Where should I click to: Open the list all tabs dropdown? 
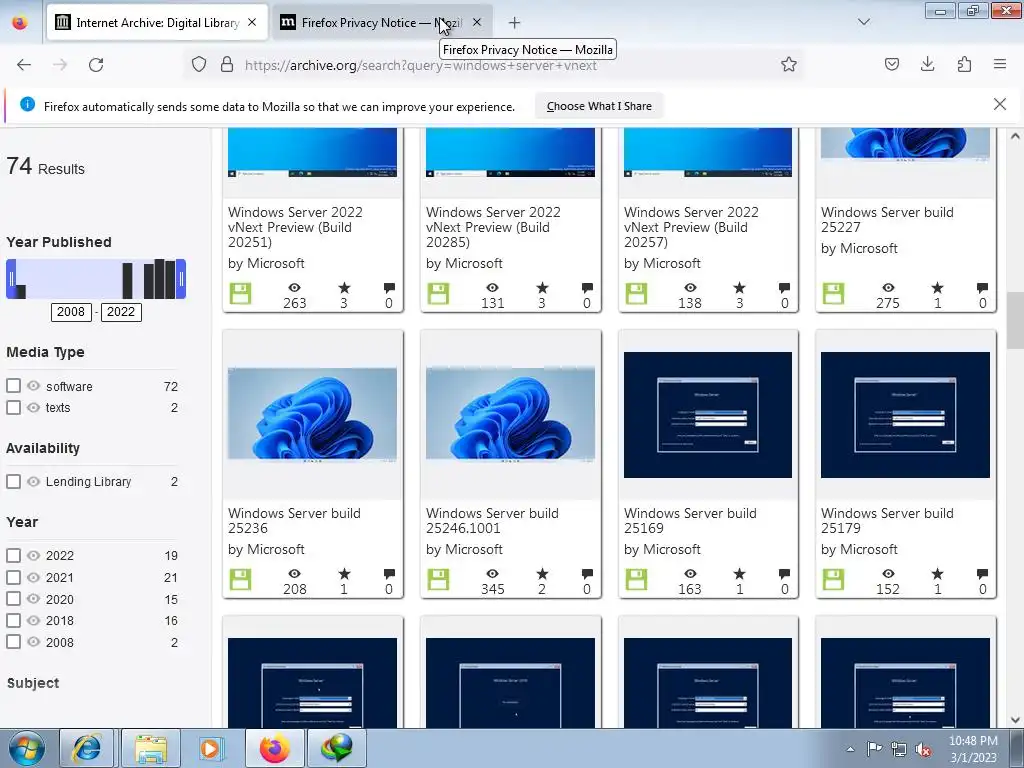point(863,22)
